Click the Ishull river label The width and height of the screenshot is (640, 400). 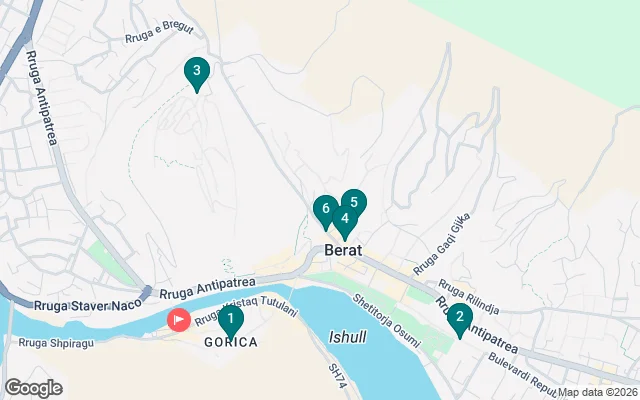click(x=347, y=337)
